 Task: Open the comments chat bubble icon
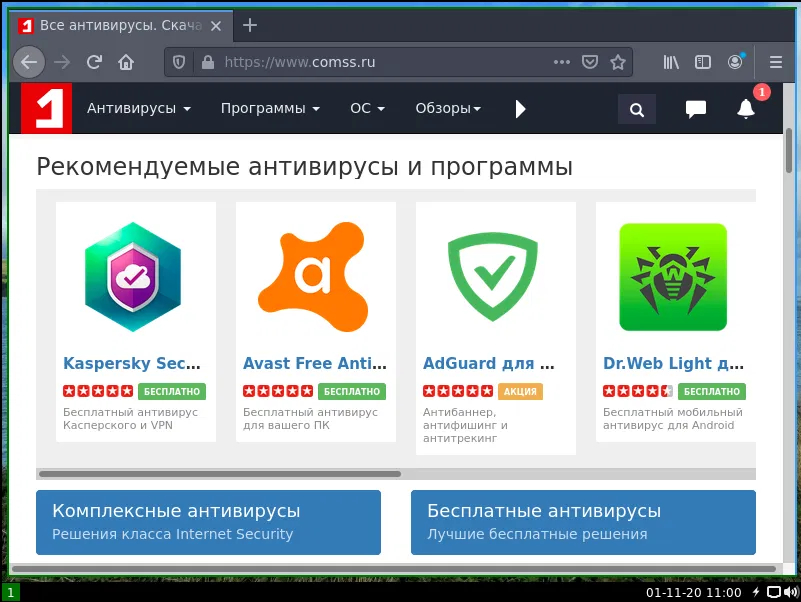click(695, 109)
